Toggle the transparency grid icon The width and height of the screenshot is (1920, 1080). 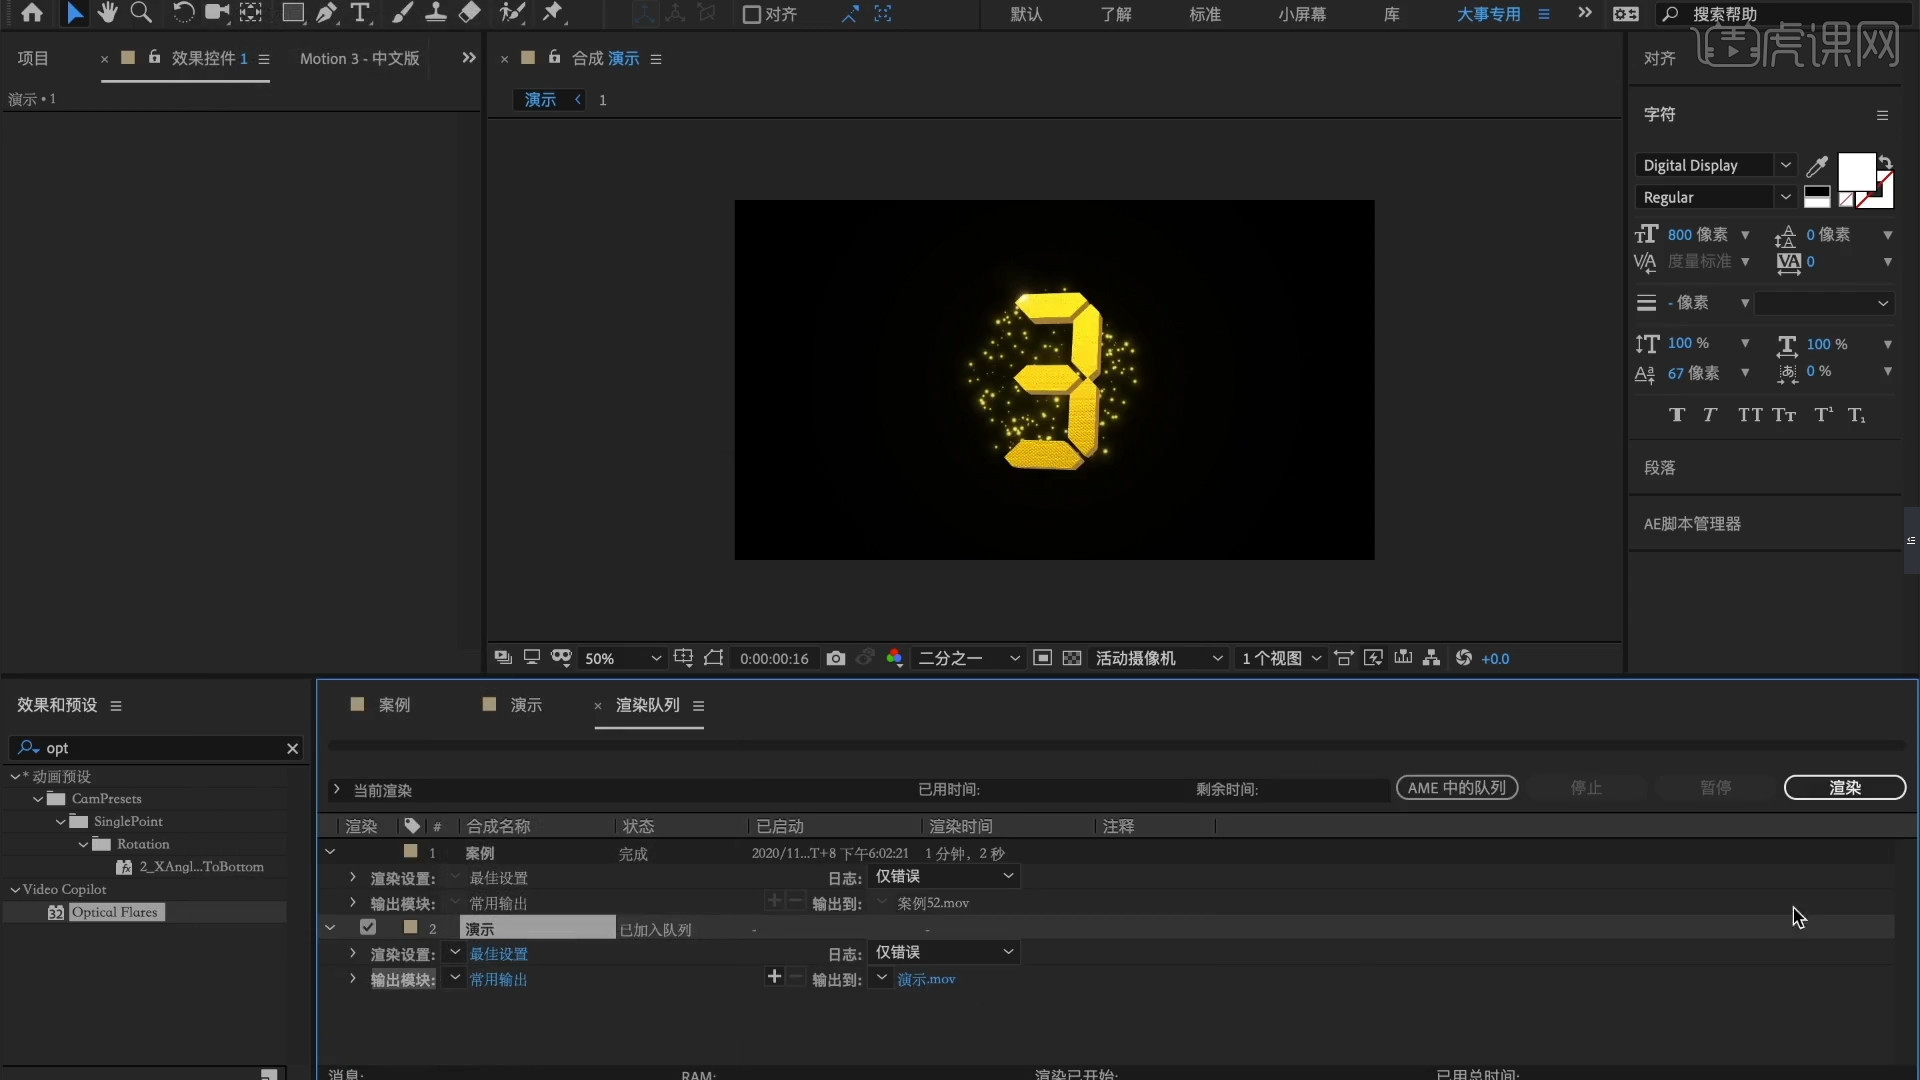(x=1072, y=658)
